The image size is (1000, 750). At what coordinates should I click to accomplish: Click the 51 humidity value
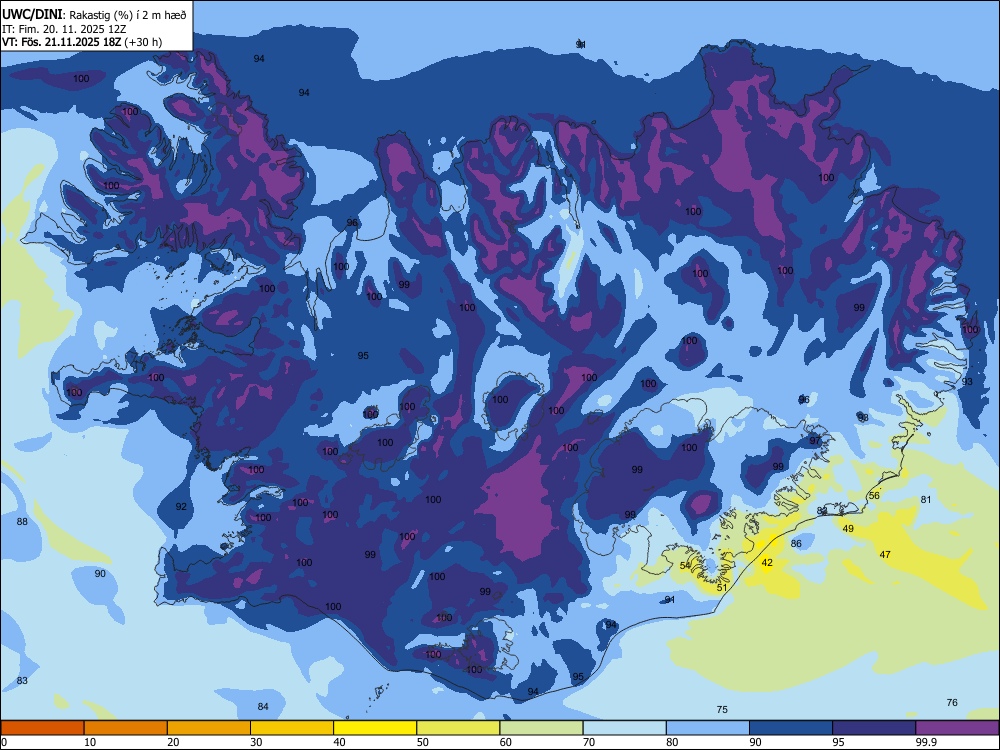pyautogui.click(x=721, y=587)
